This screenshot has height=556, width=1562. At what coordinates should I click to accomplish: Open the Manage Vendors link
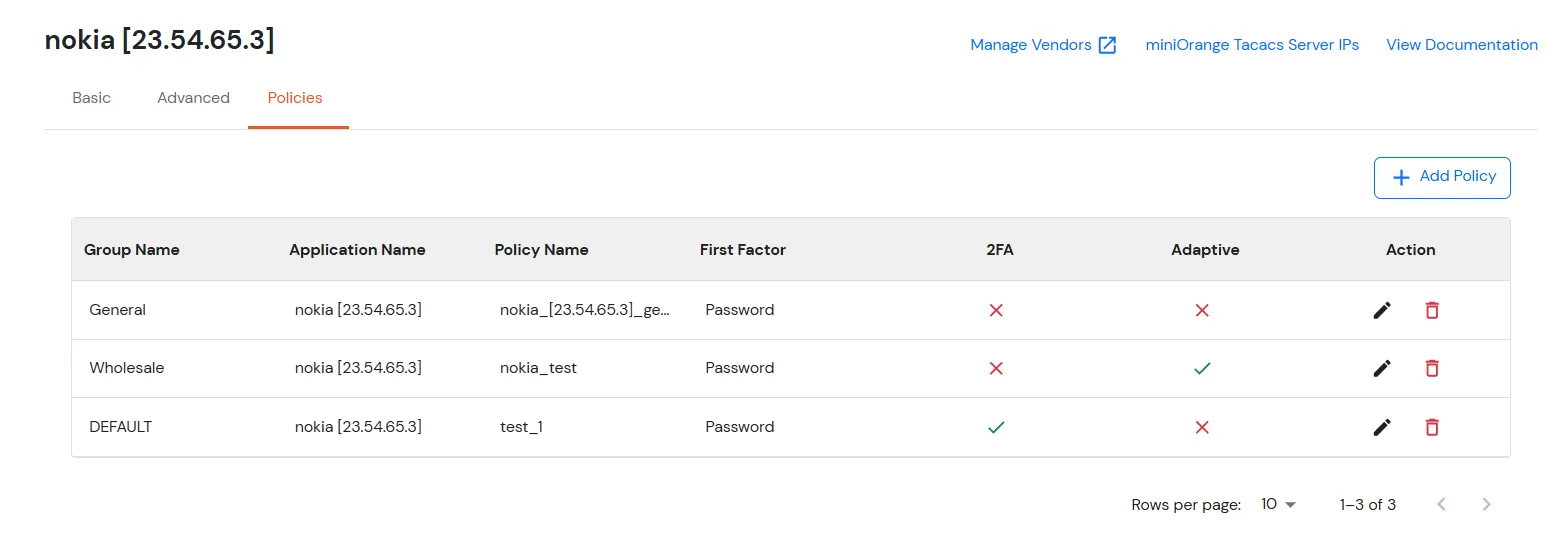1031,45
